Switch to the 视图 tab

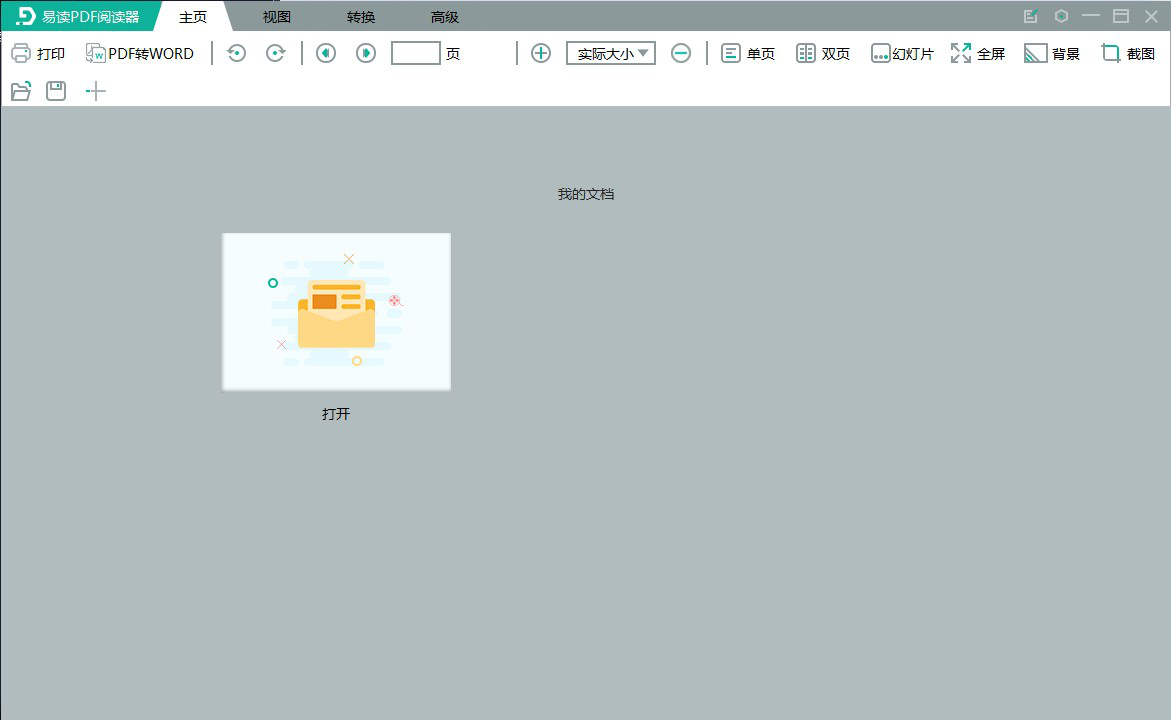(277, 17)
